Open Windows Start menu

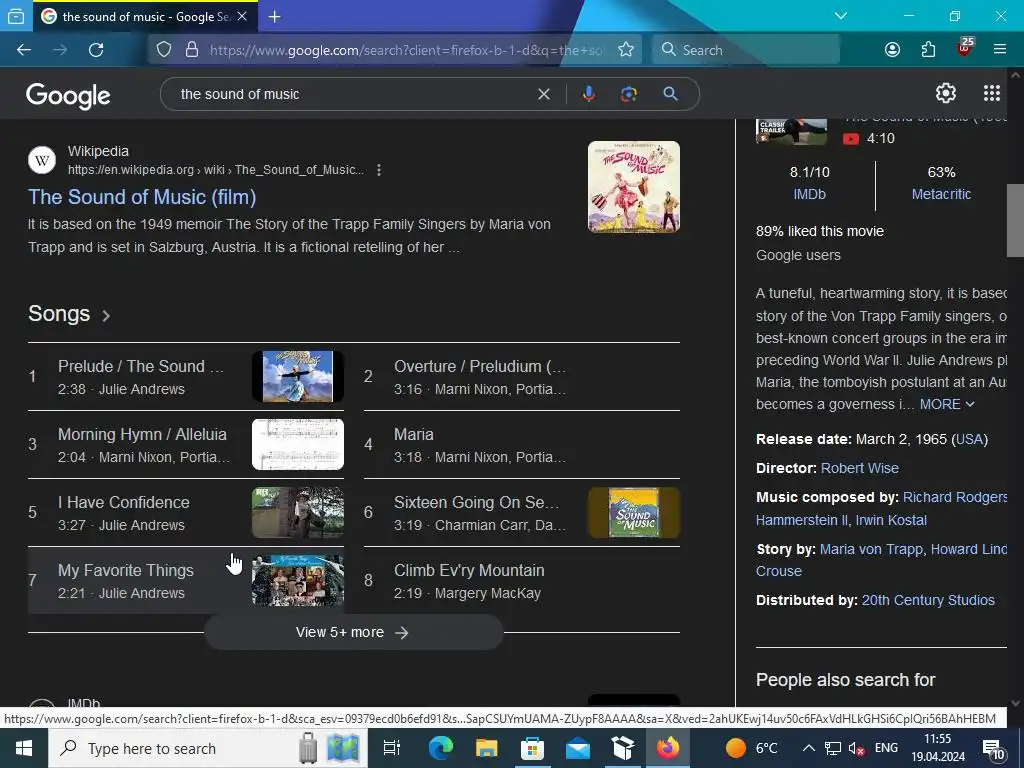(x=24, y=748)
